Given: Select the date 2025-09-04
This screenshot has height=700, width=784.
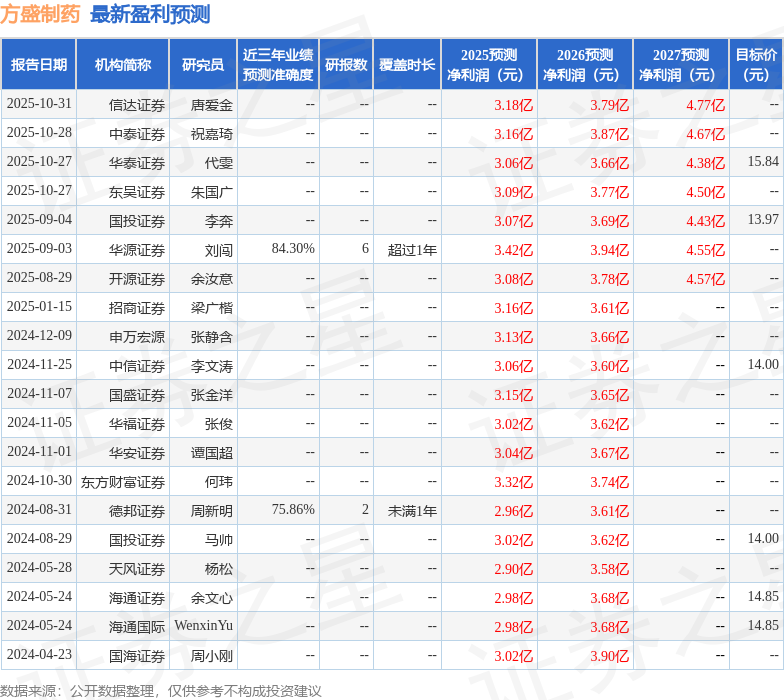Looking at the screenshot, I should click(39, 220).
